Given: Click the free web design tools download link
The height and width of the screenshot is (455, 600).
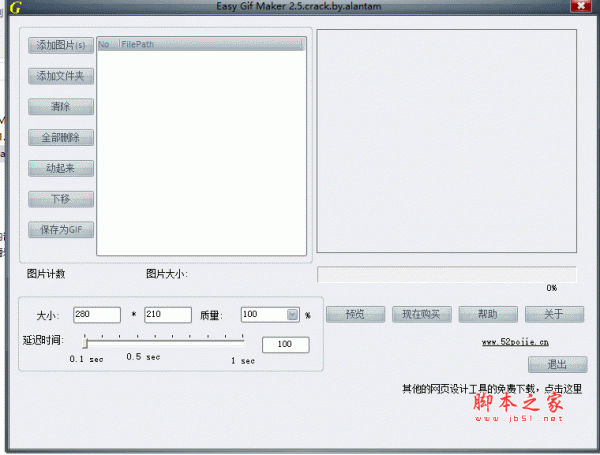Looking at the screenshot, I should [492, 389].
